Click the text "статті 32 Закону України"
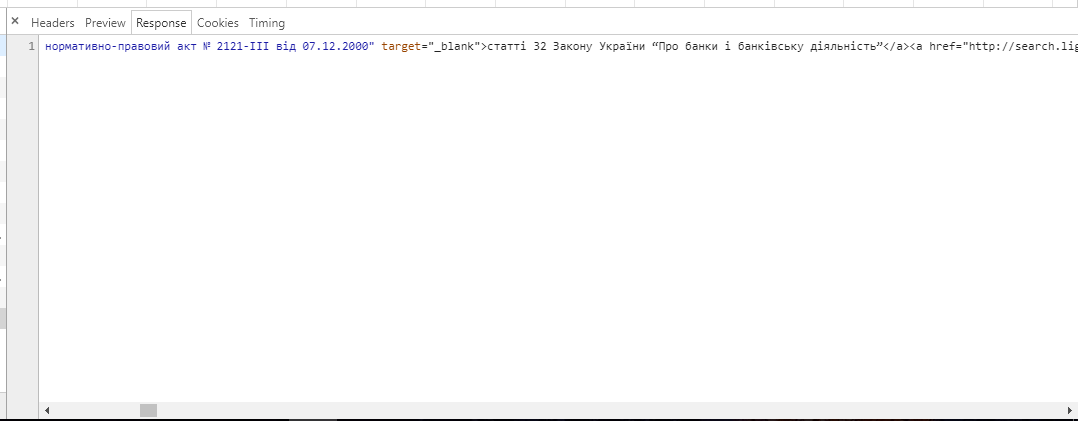This screenshot has width=1078, height=421. pos(565,47)
